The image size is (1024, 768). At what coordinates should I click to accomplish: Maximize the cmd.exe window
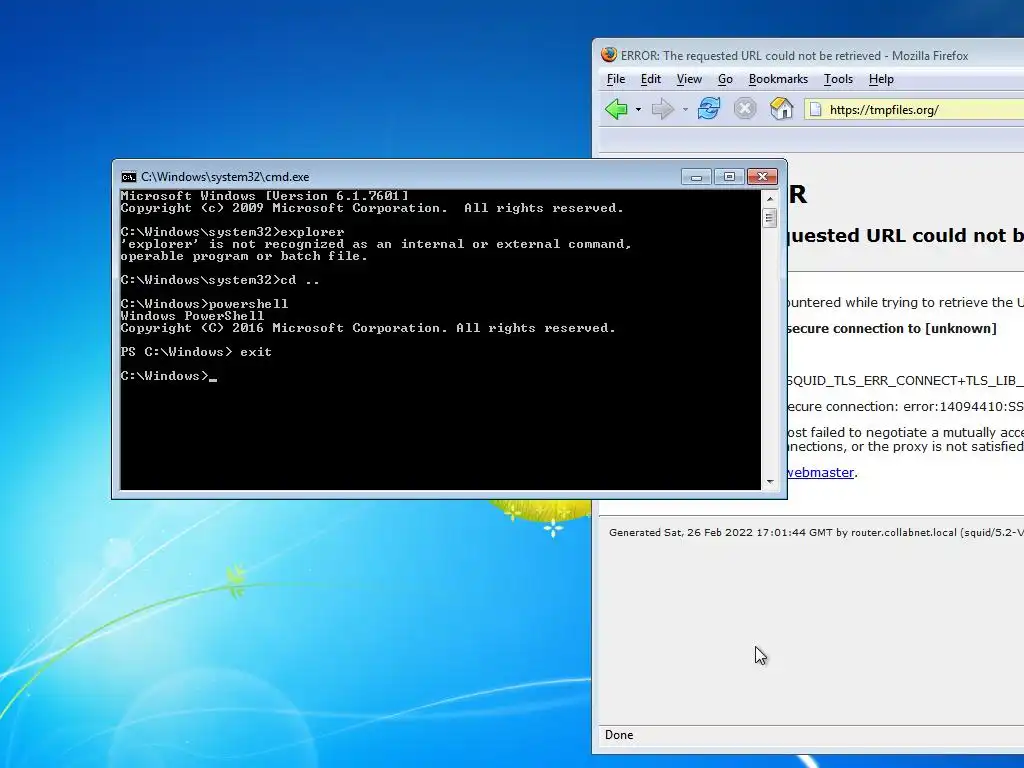(729, 177)
